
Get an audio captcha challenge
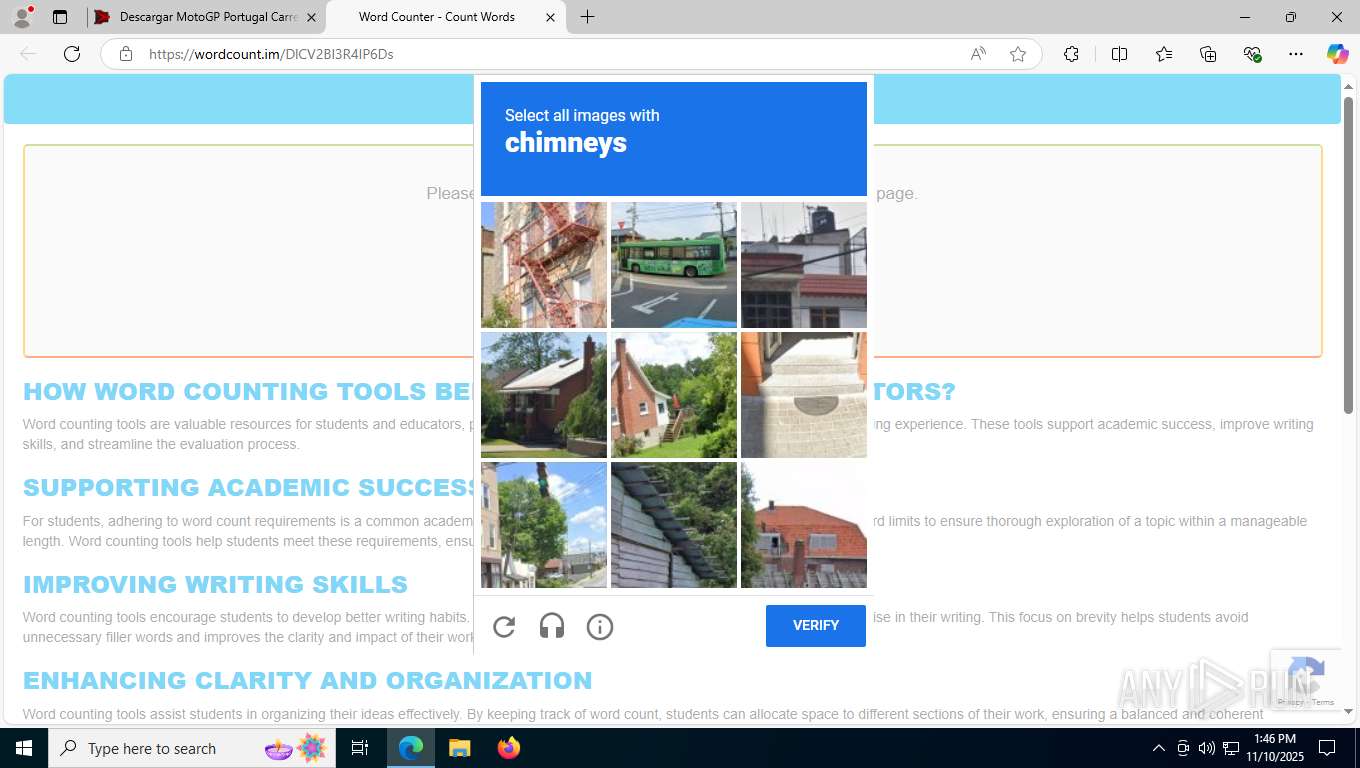(x=552, y=627)
